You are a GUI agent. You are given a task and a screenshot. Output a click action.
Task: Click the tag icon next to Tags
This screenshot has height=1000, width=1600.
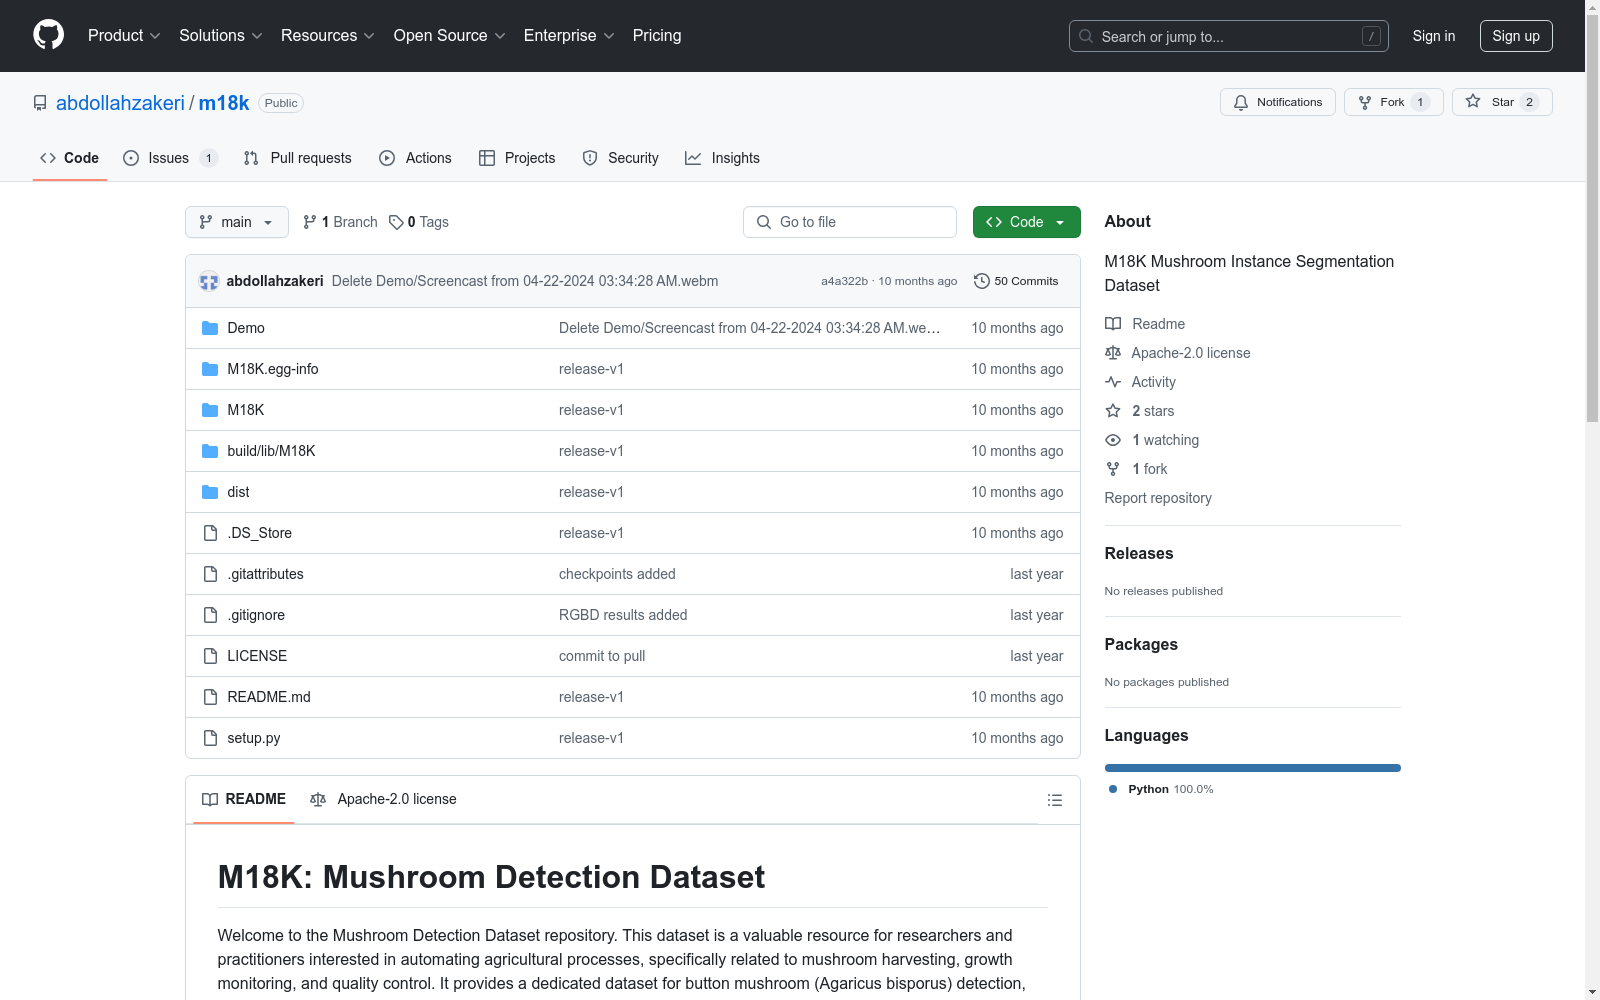396,222
